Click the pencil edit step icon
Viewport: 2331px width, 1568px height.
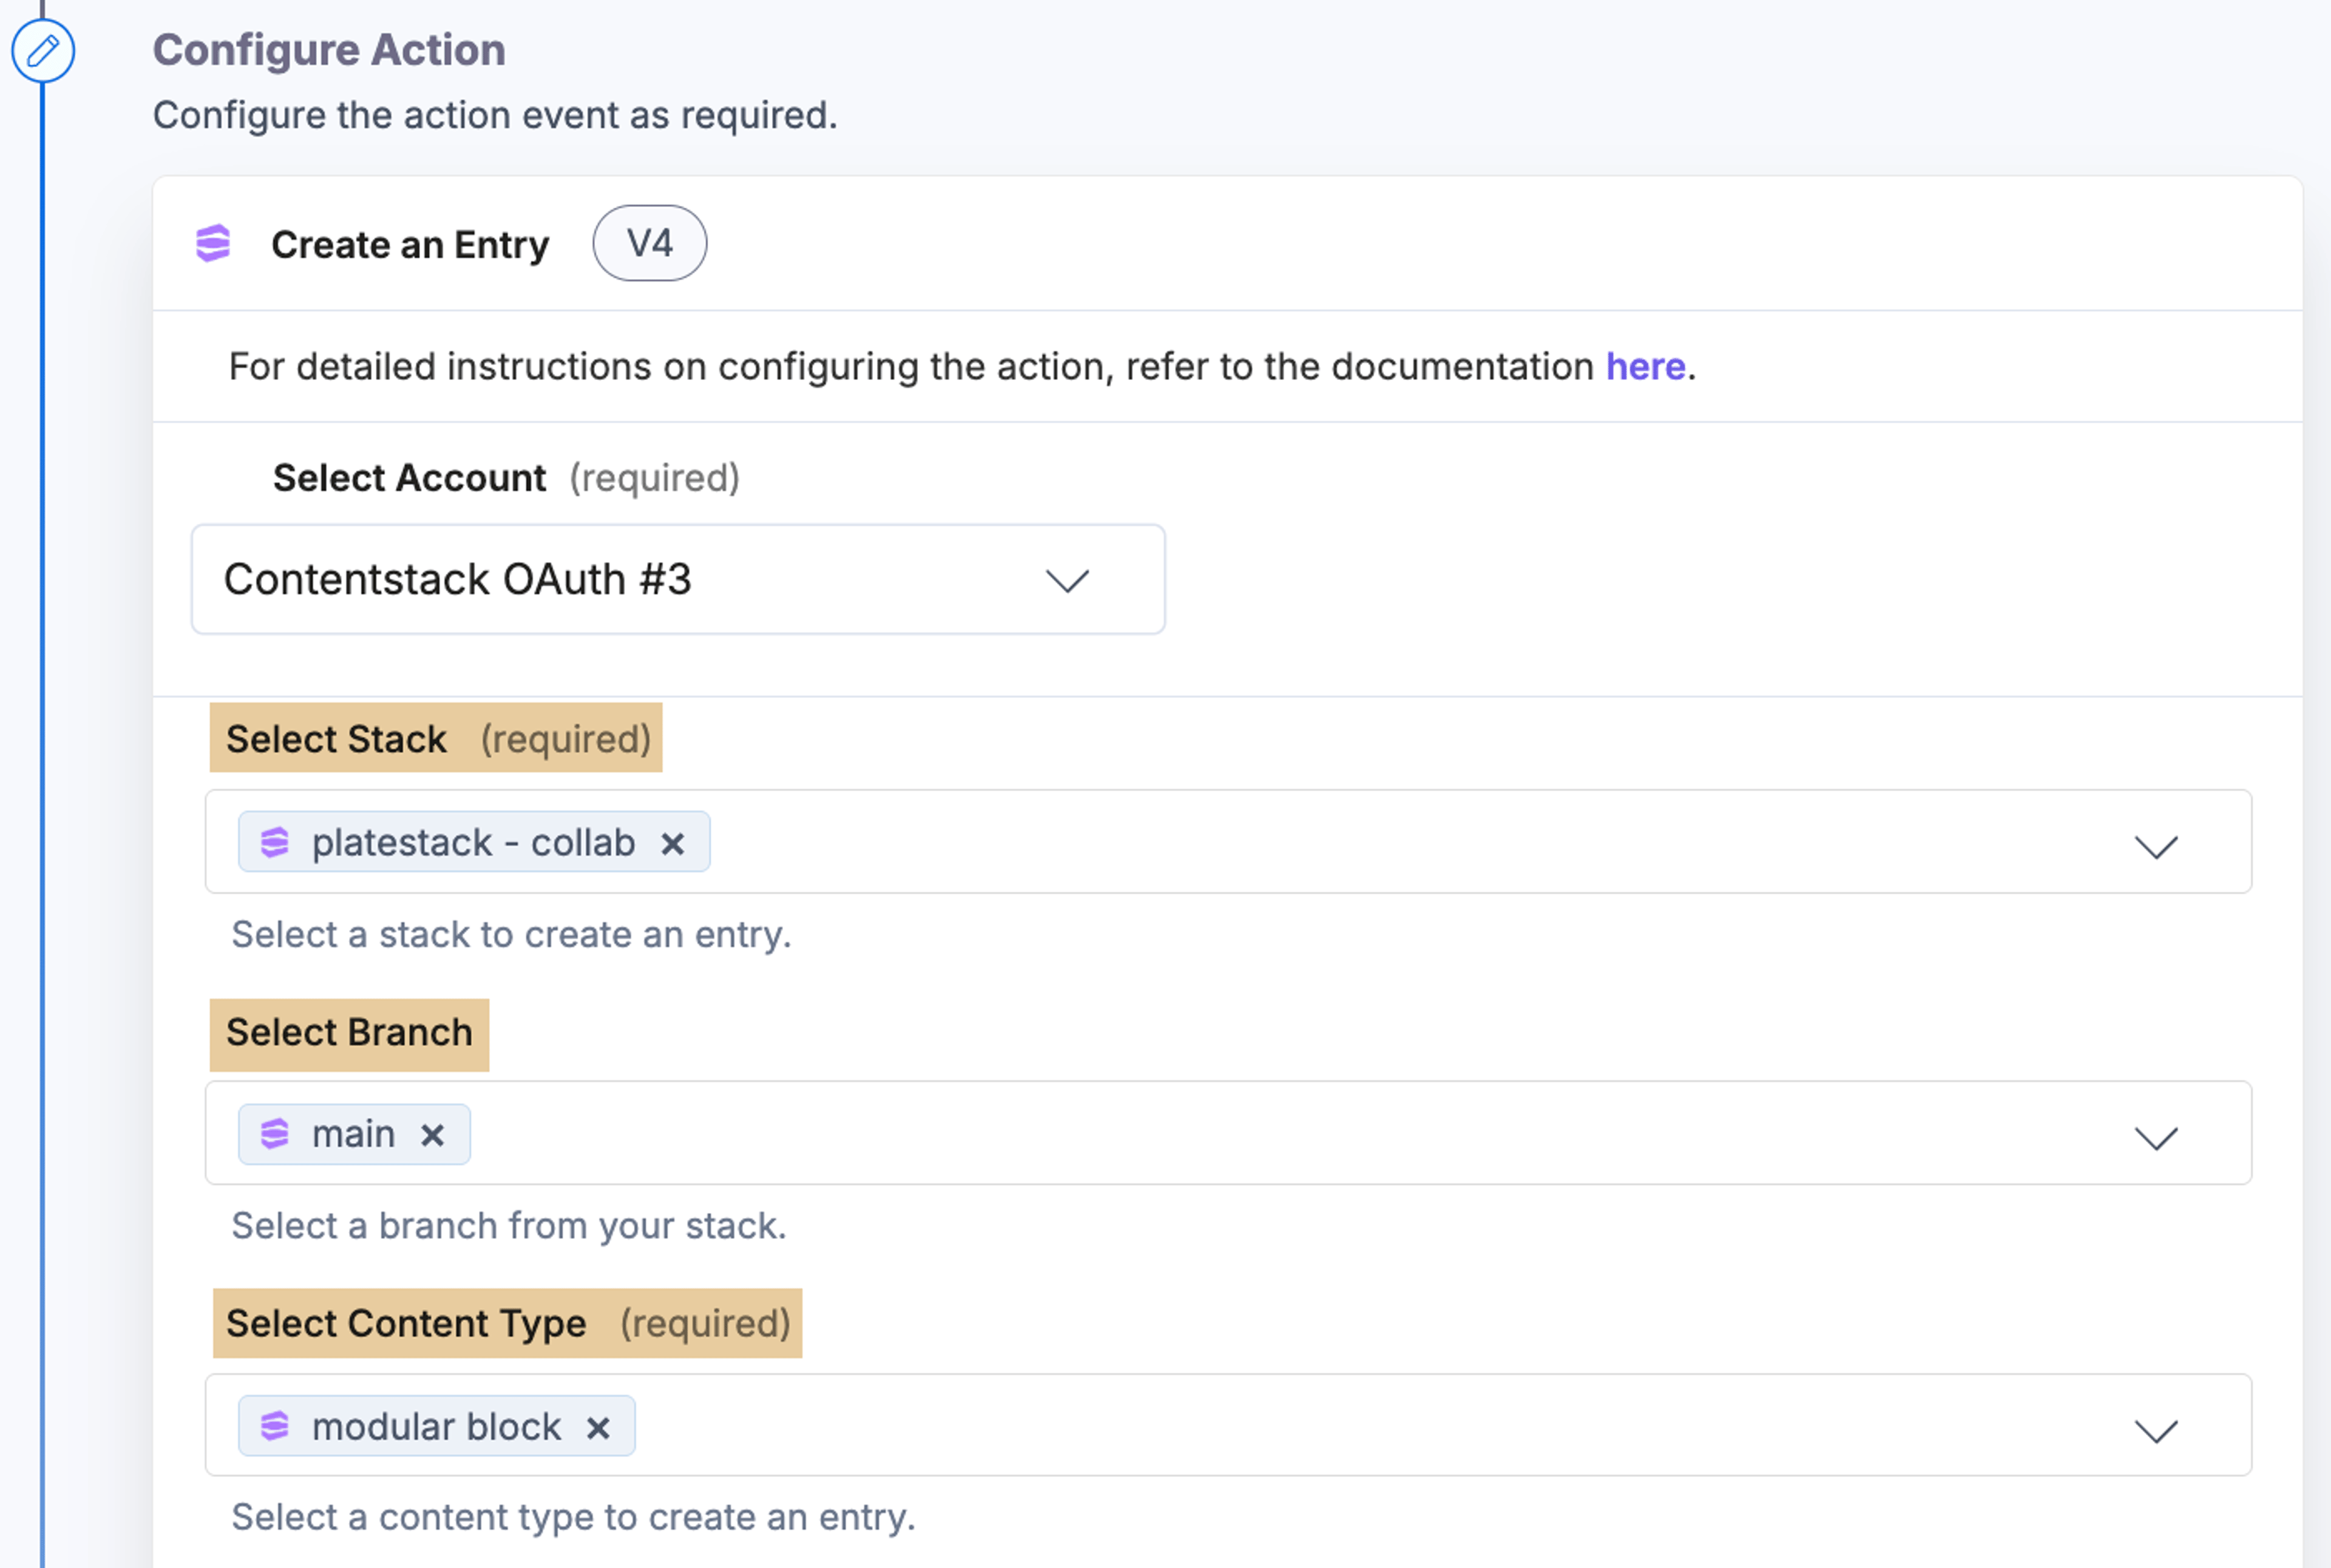pos(43,51)
